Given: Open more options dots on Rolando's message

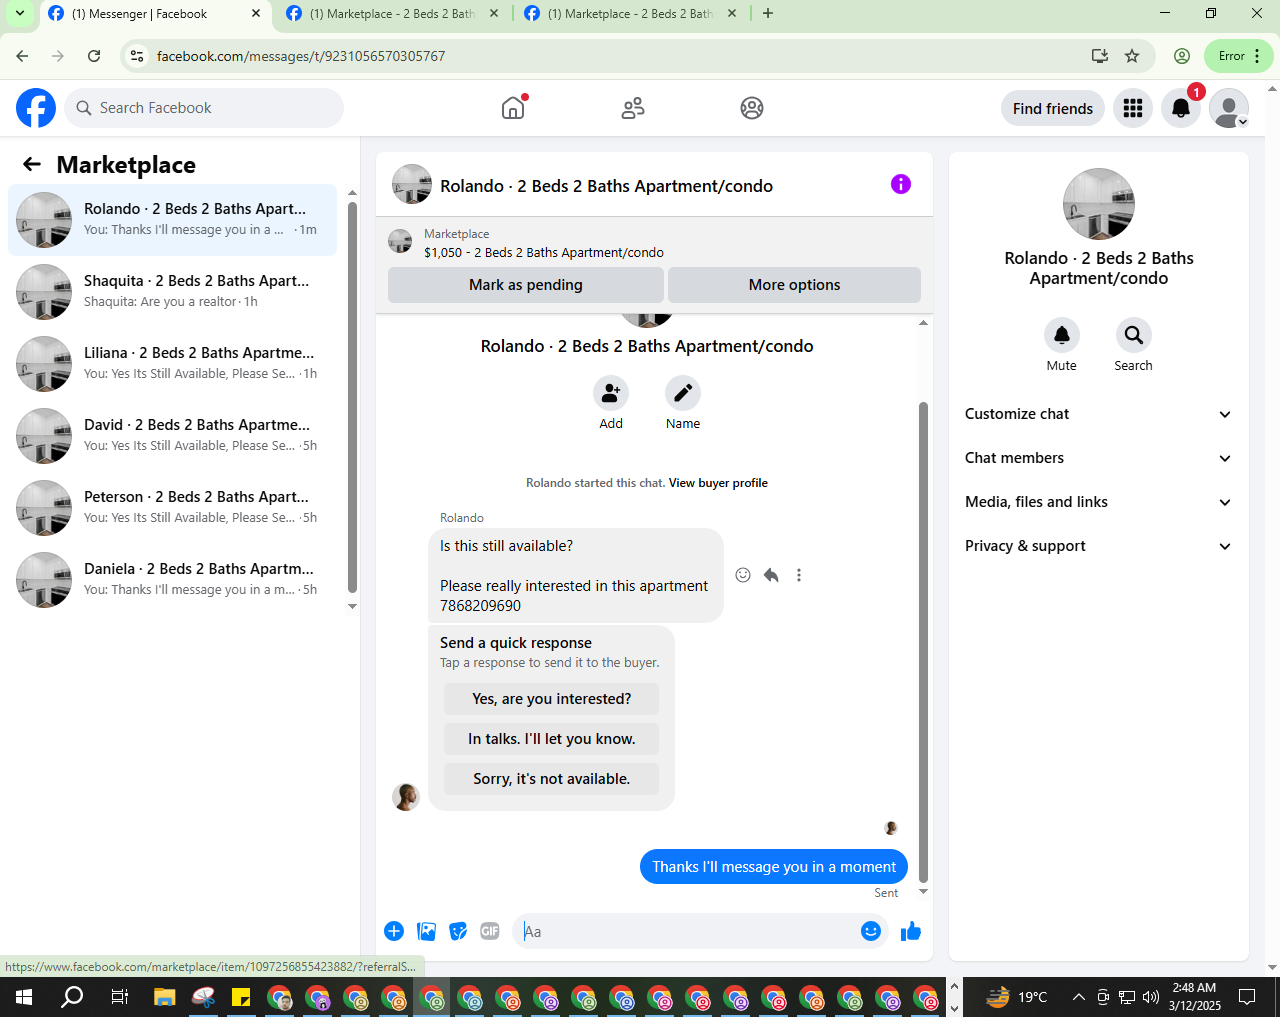Looking at the screenshot, I should click(799, 575).
